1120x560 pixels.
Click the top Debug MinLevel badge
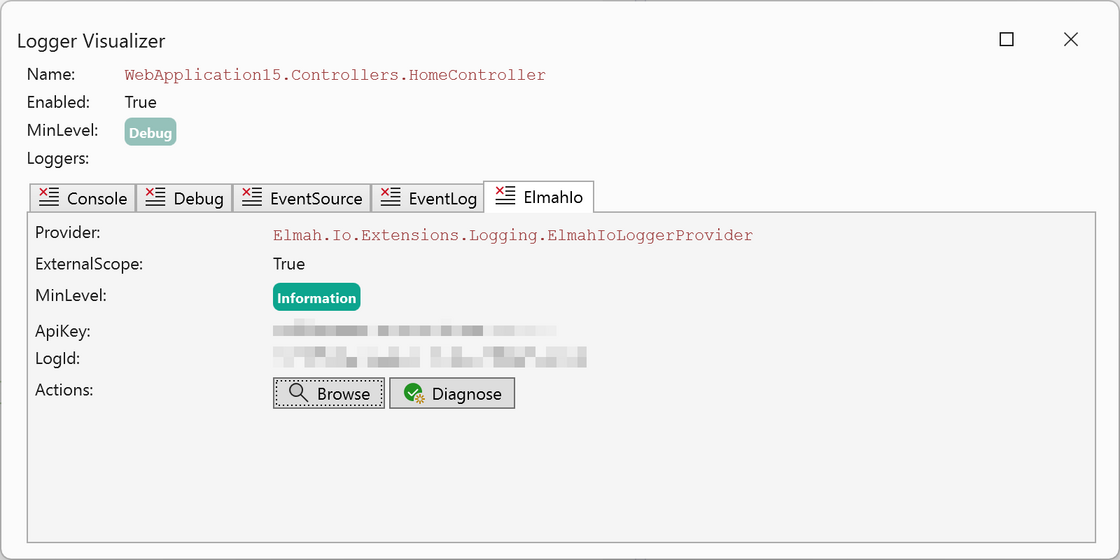pos(150,132)
